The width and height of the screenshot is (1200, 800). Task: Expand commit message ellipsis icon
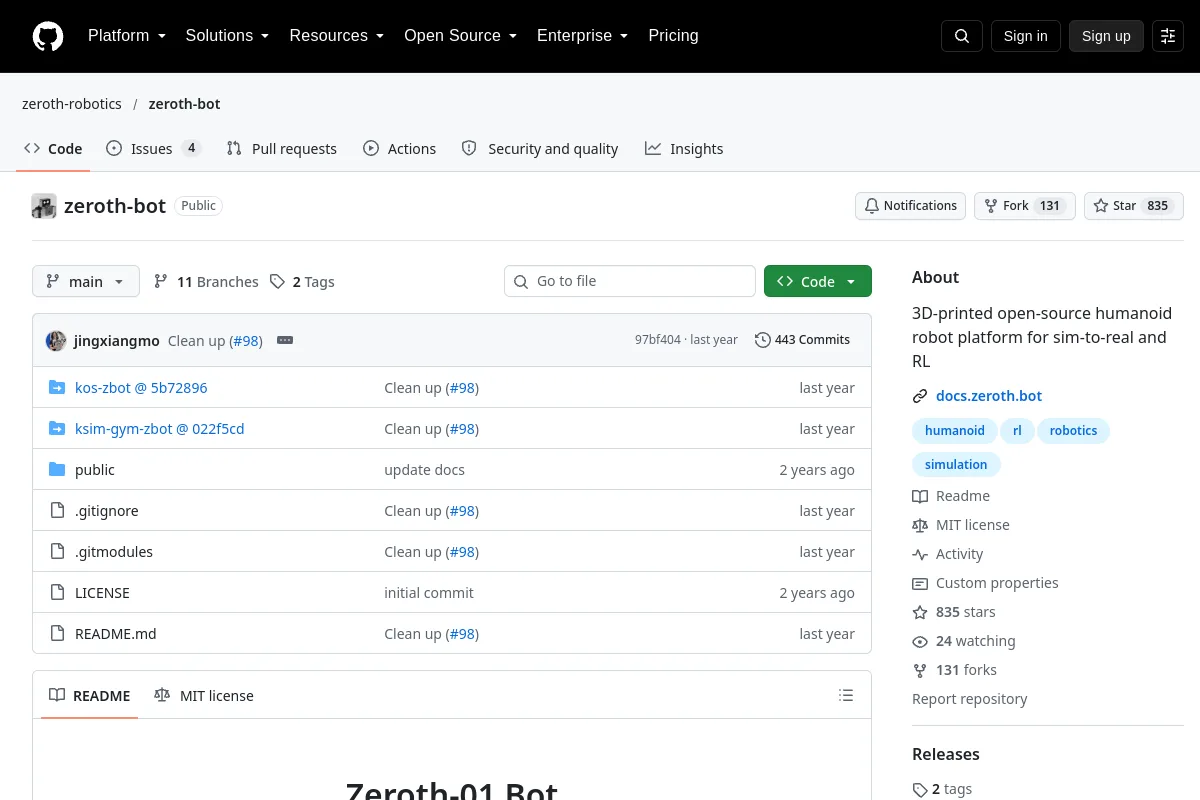[x=285, y=340]
